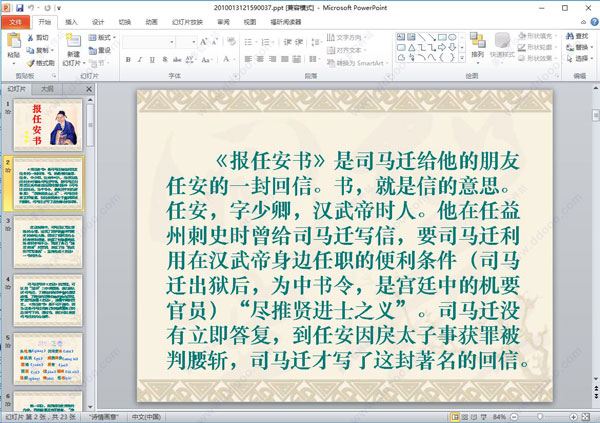Click the Clear Formatting eraser icon
The width and height of the screenshot is (600, 423).
231,41
